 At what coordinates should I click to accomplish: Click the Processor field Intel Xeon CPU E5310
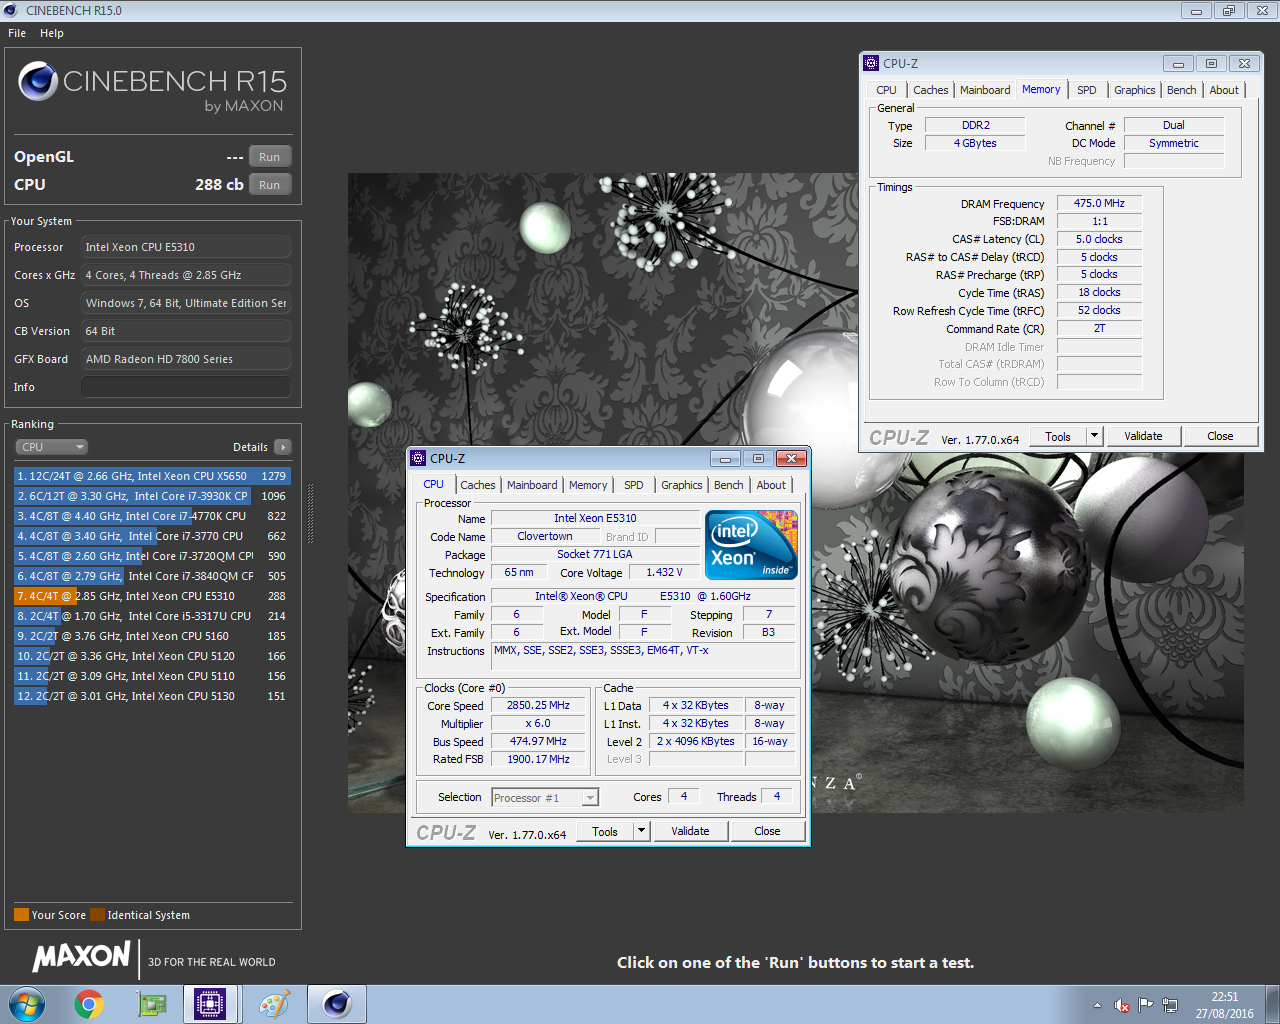[186, 247]
